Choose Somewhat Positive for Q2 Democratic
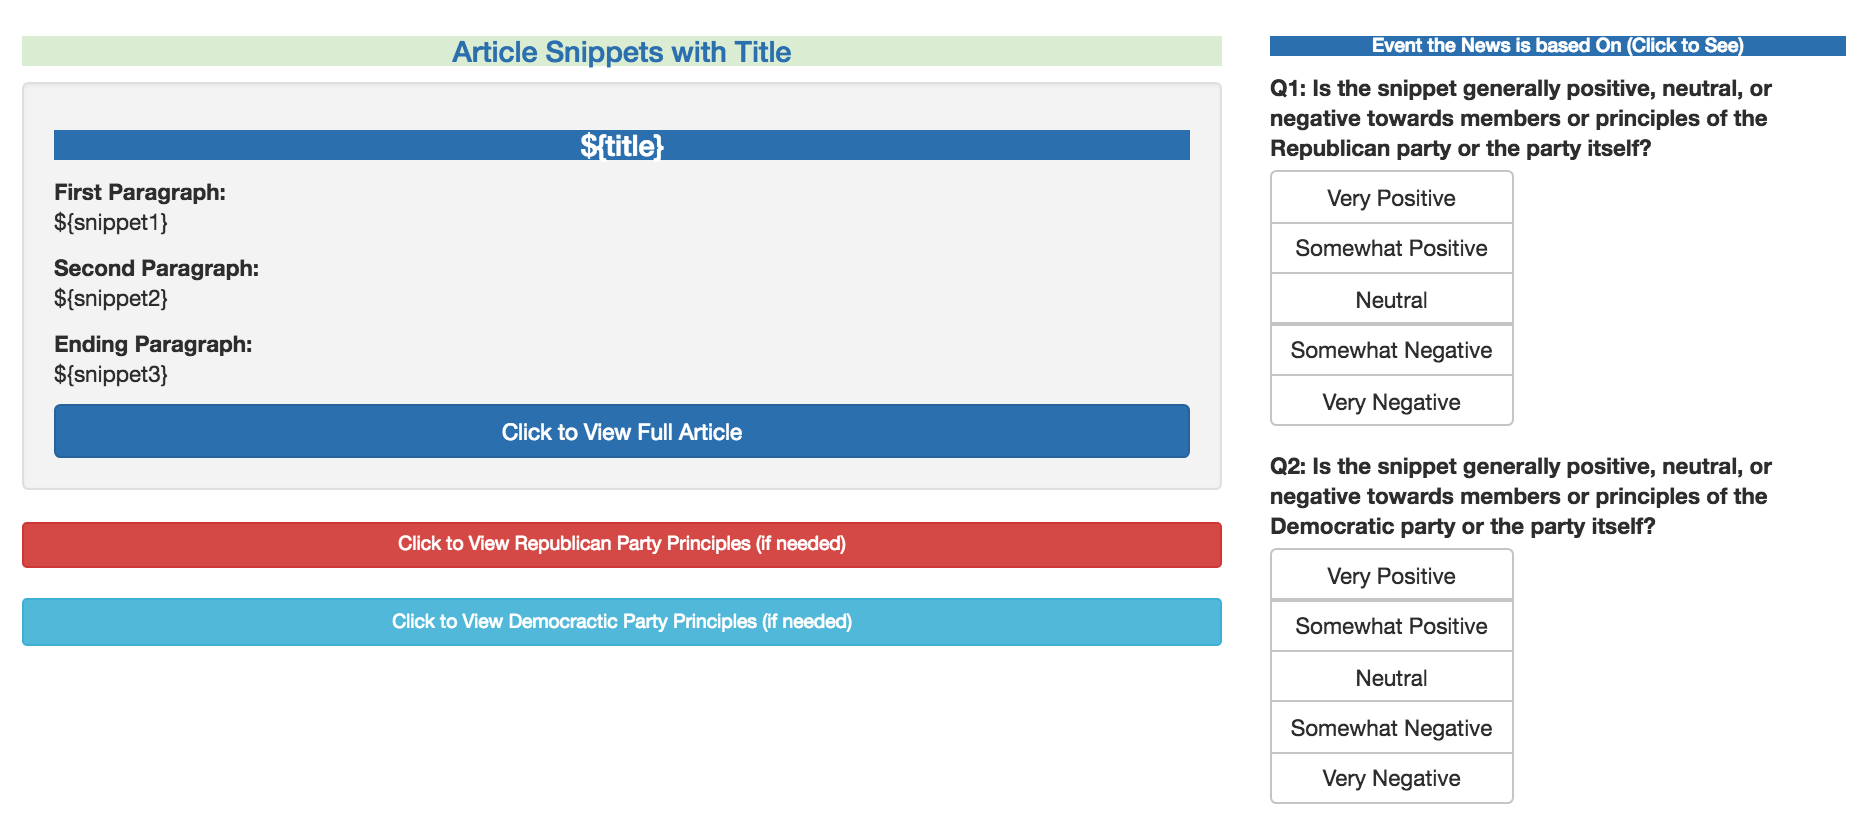 tap(1391, 626)
